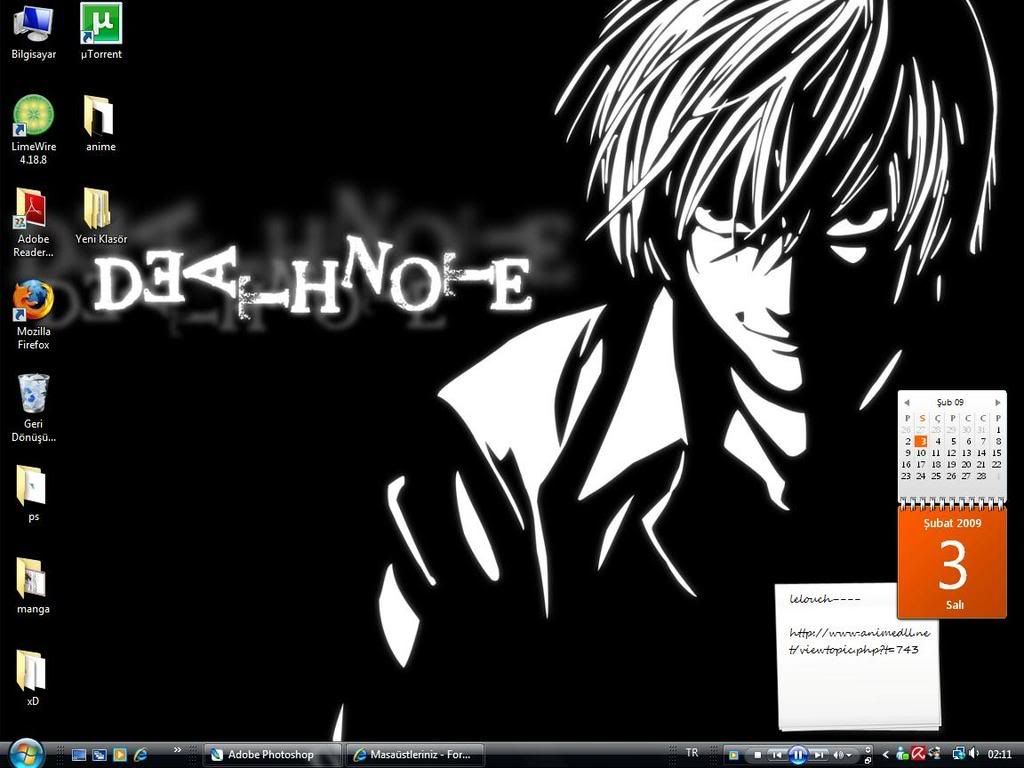
Task: Open the Windows Live Messenger tray icon
Action: (903, 755)
